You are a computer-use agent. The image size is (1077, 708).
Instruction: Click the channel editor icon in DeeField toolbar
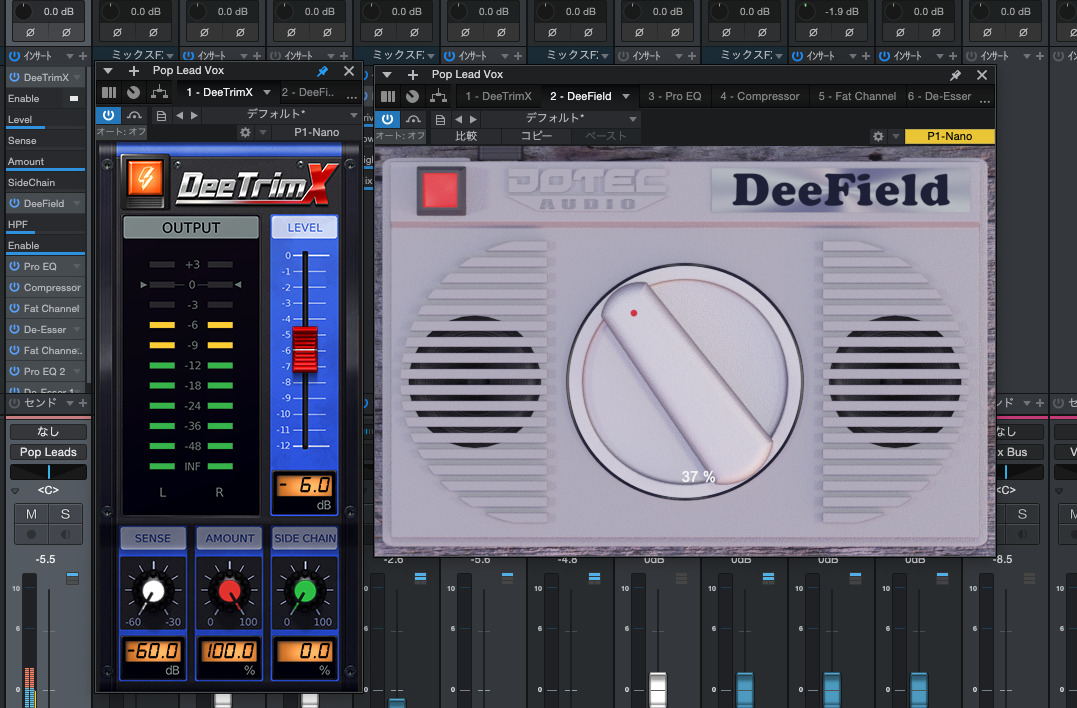tap(388, 96)
